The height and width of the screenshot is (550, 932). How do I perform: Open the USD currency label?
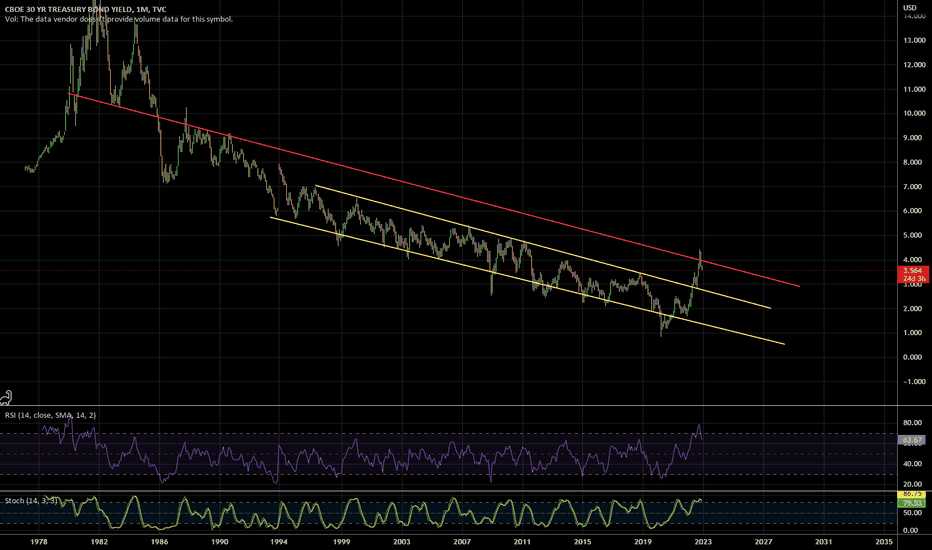pyautogui.click(x=909, y=7)
